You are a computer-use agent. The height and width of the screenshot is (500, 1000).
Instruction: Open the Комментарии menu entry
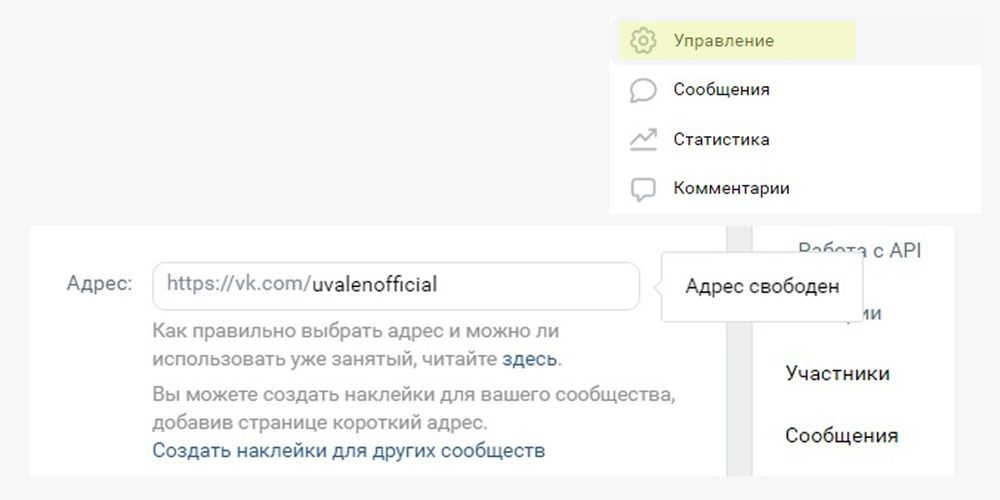click(x=732, y=188)
